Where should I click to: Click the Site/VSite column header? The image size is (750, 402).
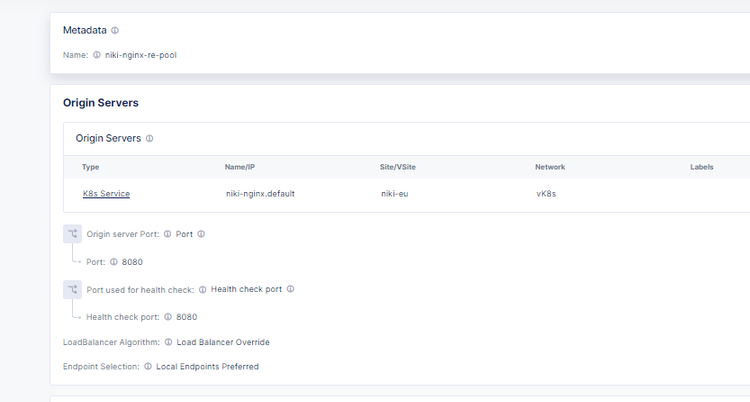(400, 167)
